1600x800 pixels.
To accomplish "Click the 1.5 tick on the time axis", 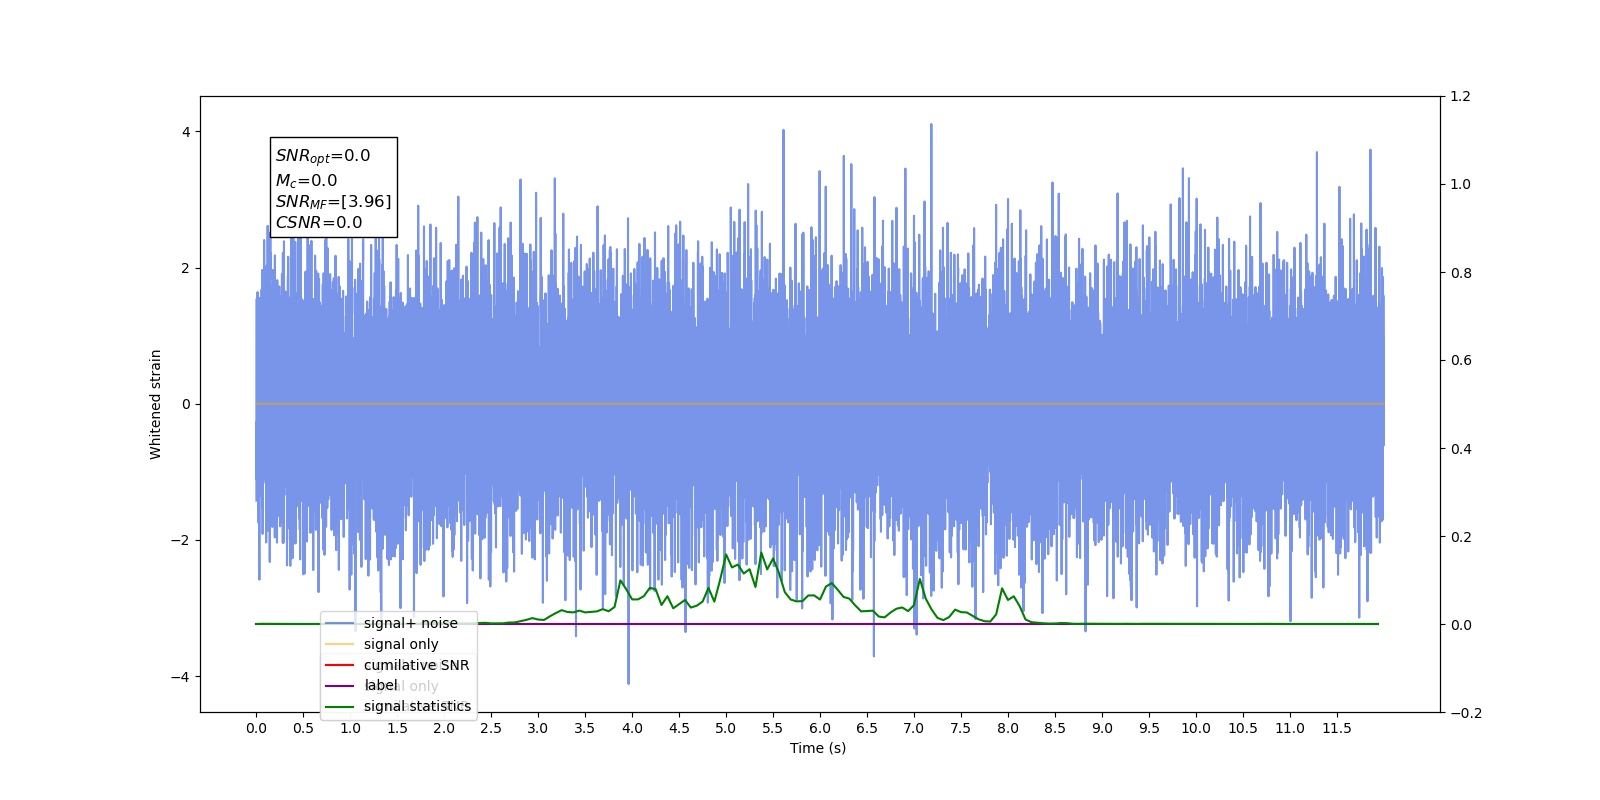I will (x=397, y=728).
